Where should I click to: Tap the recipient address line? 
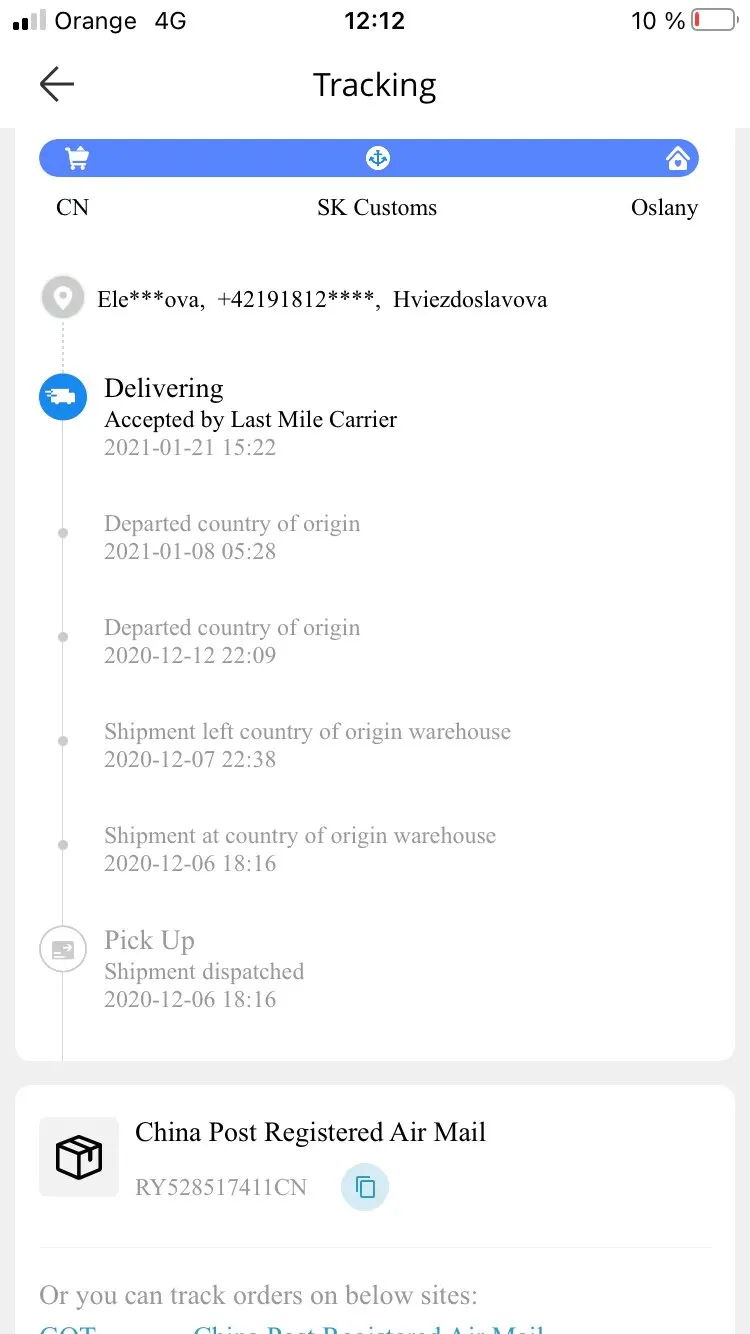click(322, 299)
